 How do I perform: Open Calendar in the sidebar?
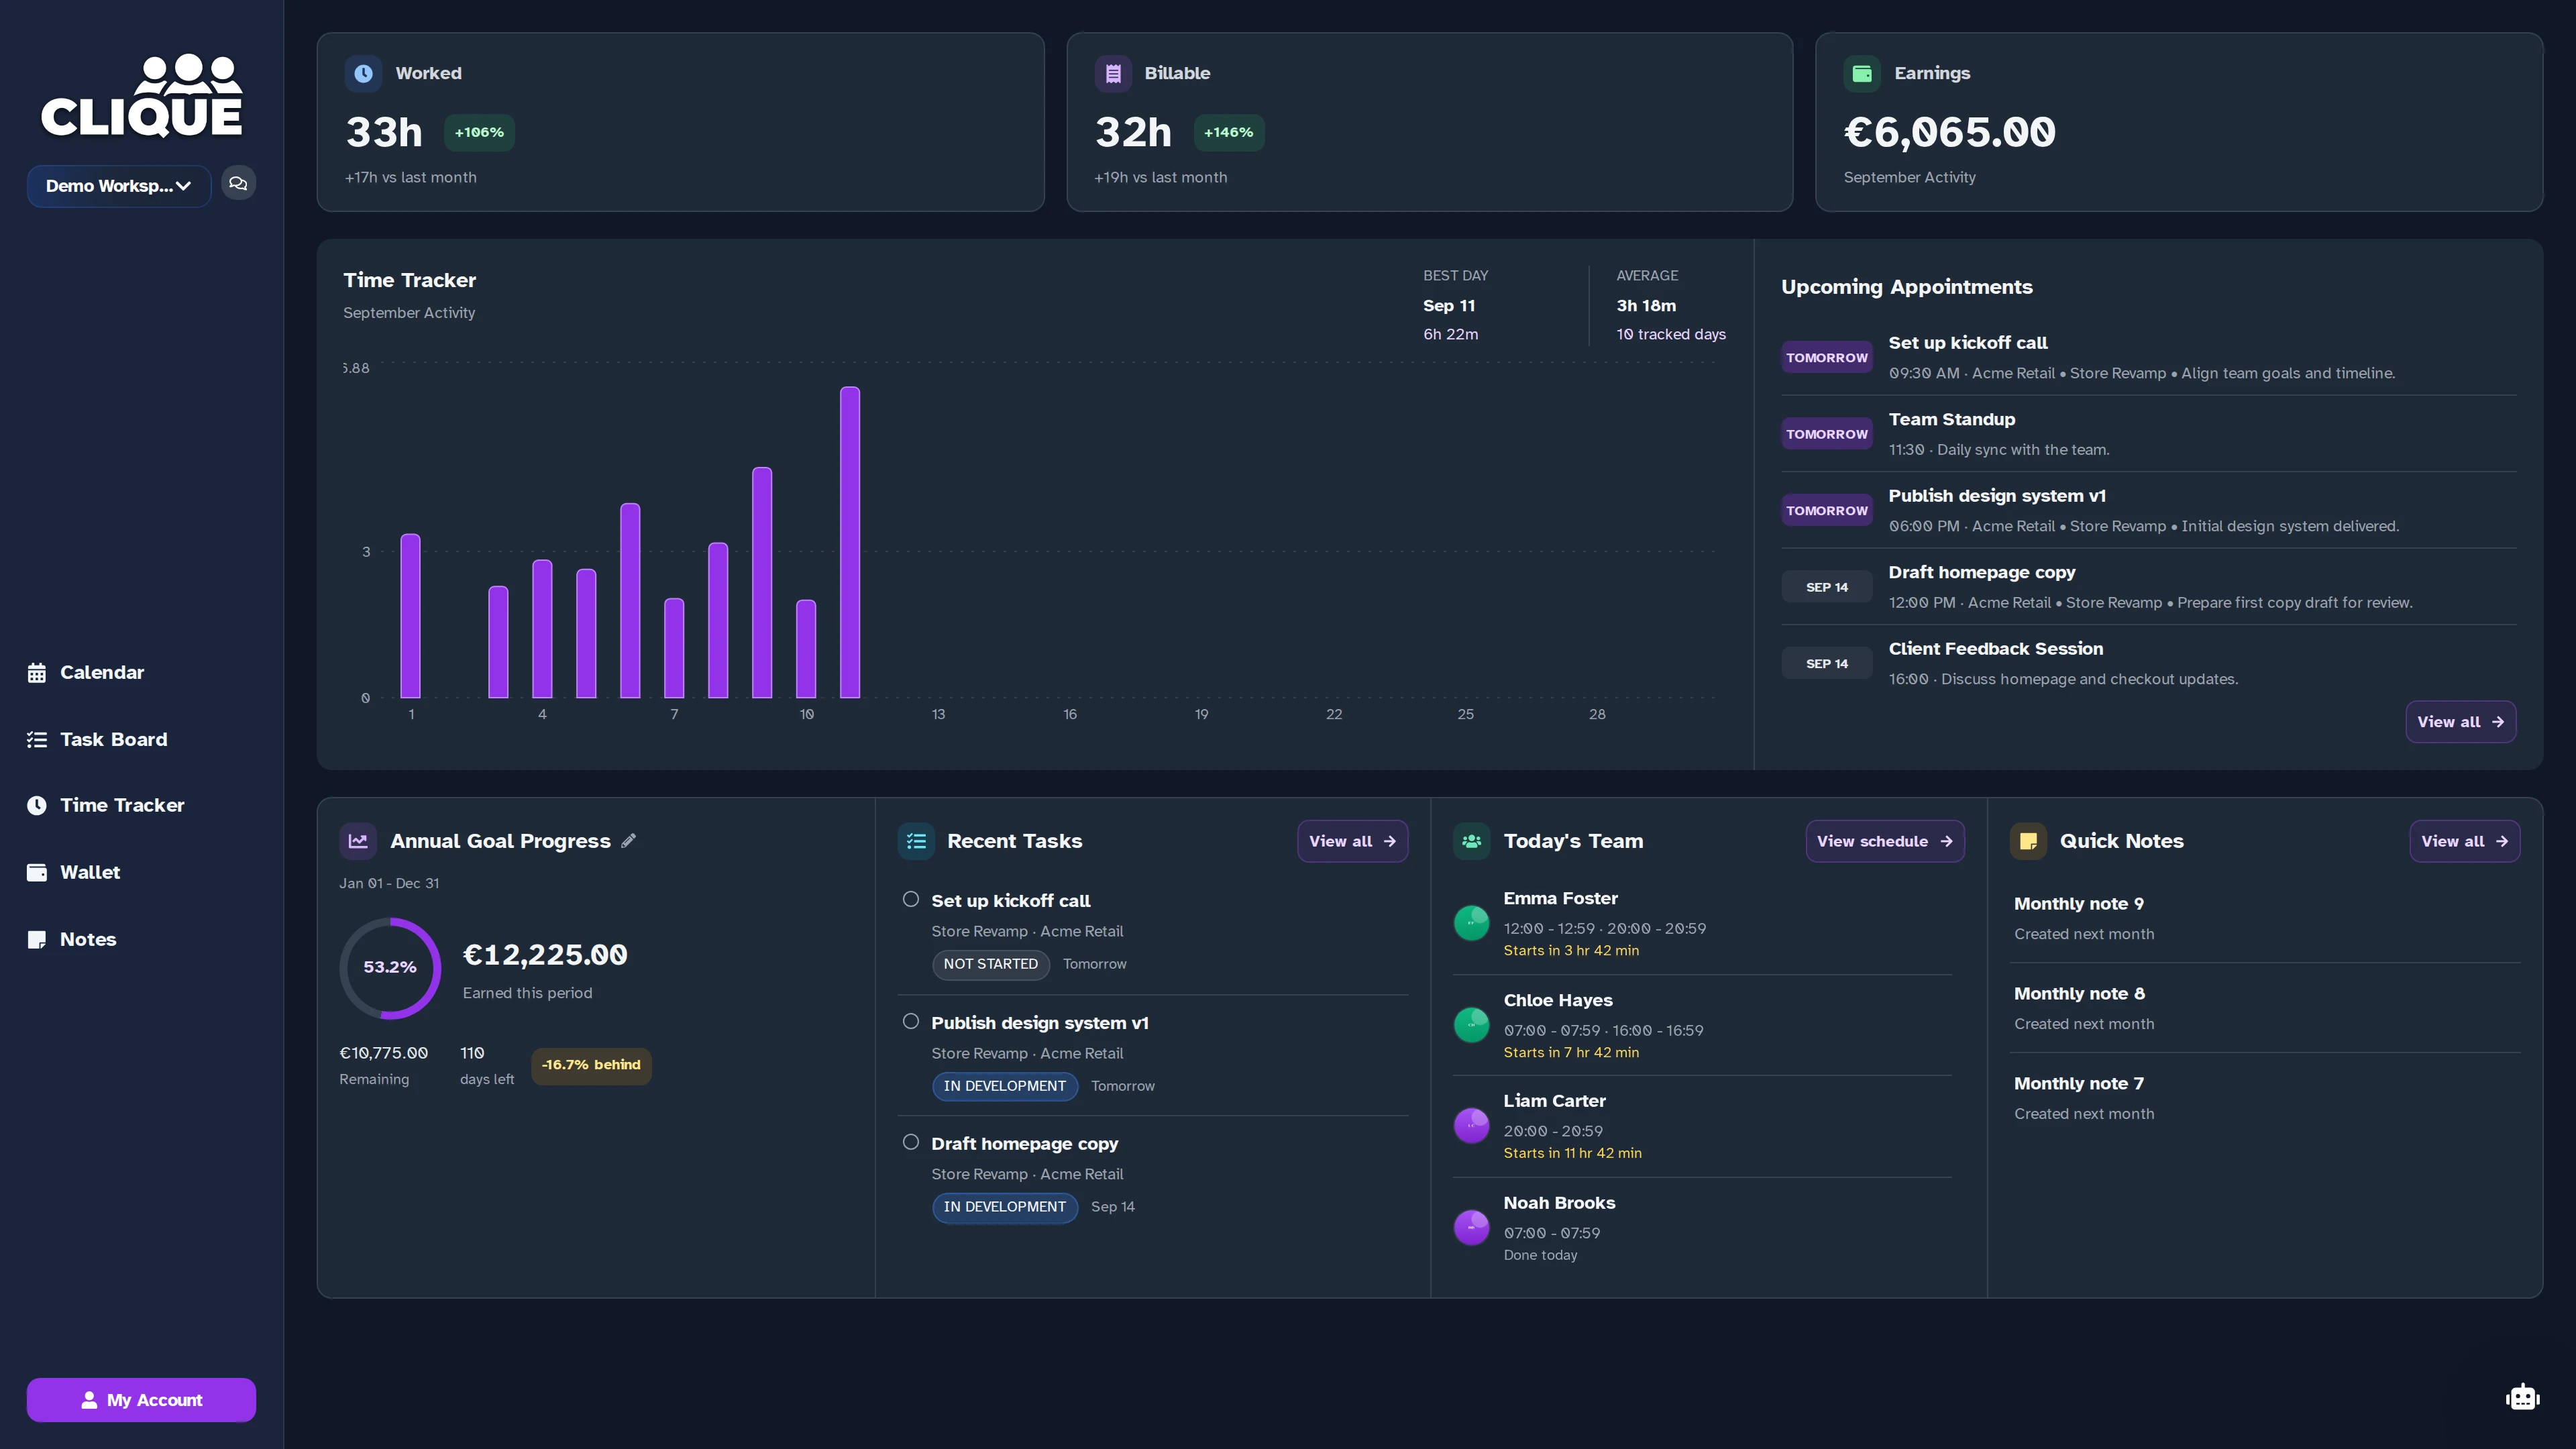pyautogui.click(x=86, y=673)
